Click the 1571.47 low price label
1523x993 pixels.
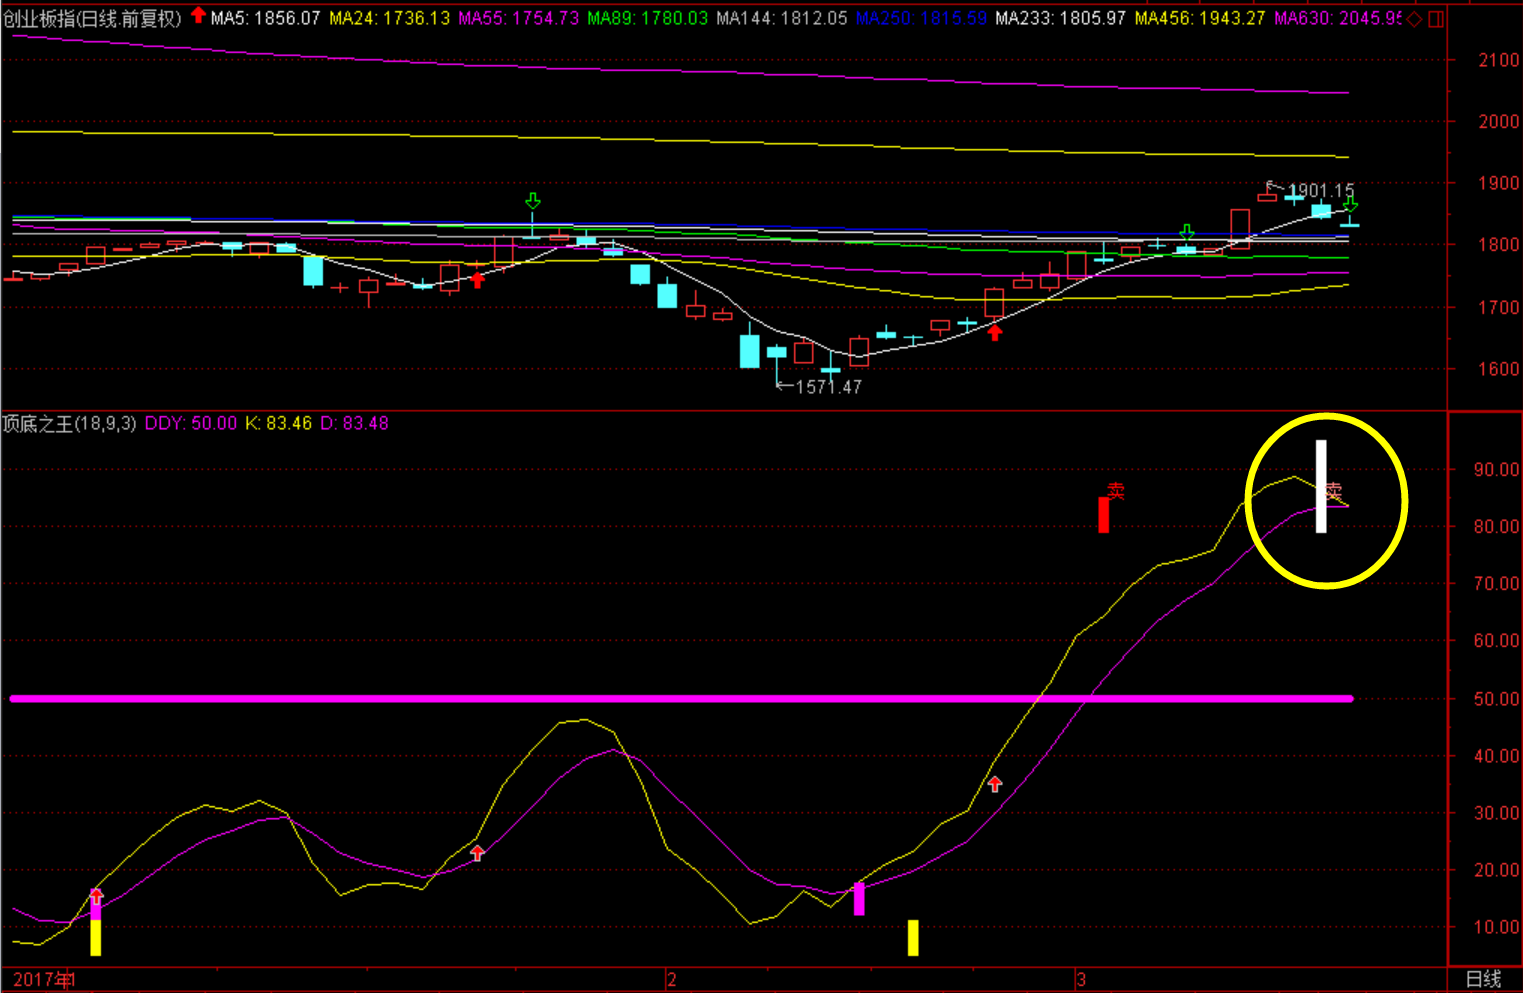(828, 387)
